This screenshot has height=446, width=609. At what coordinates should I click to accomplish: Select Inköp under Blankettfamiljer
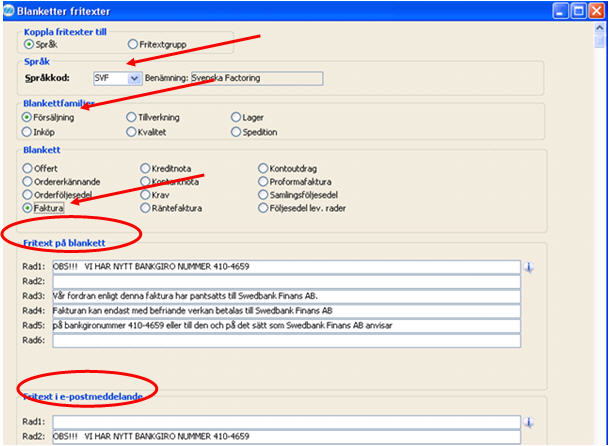[28, 132]
